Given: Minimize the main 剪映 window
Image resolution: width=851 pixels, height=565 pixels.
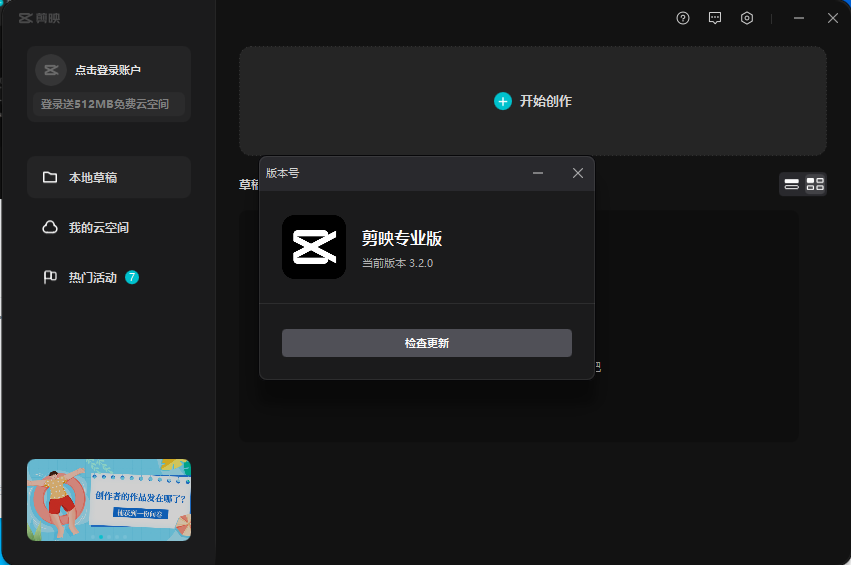Looking at the screenshot, I should pos(799,18).
